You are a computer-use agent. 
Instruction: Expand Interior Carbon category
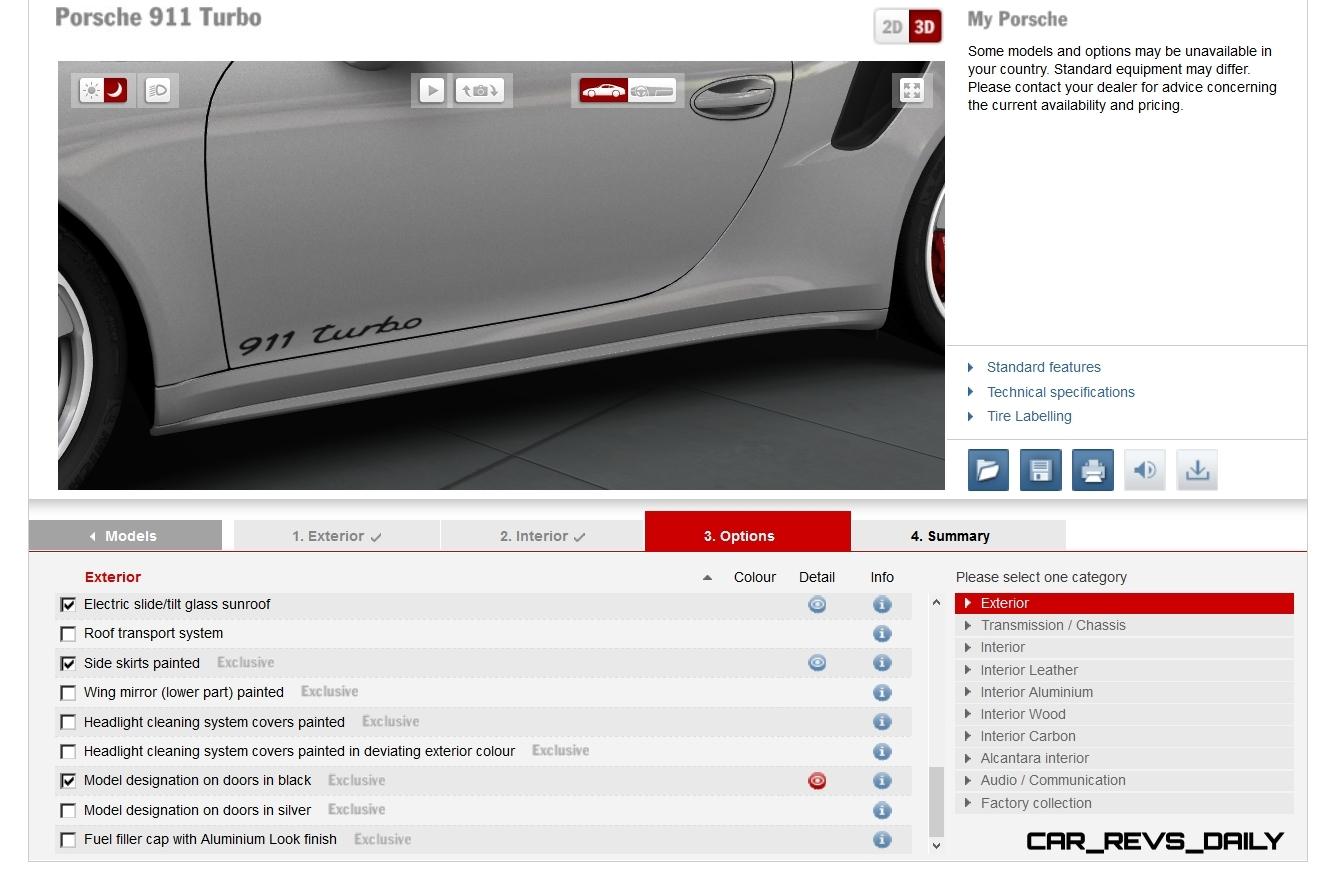(x=1124, y=736)
